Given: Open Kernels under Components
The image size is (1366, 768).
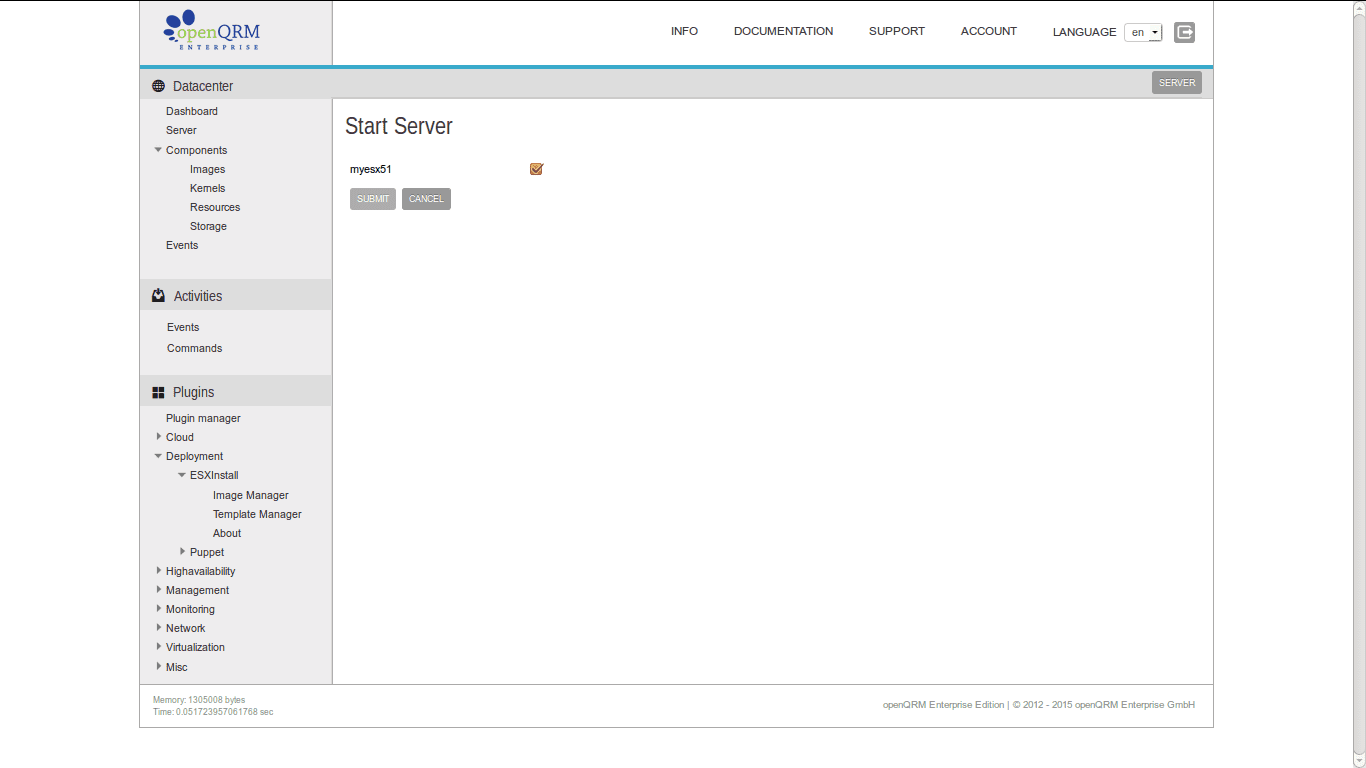Looking at the screenshot, I should click(x=207, y=188).
